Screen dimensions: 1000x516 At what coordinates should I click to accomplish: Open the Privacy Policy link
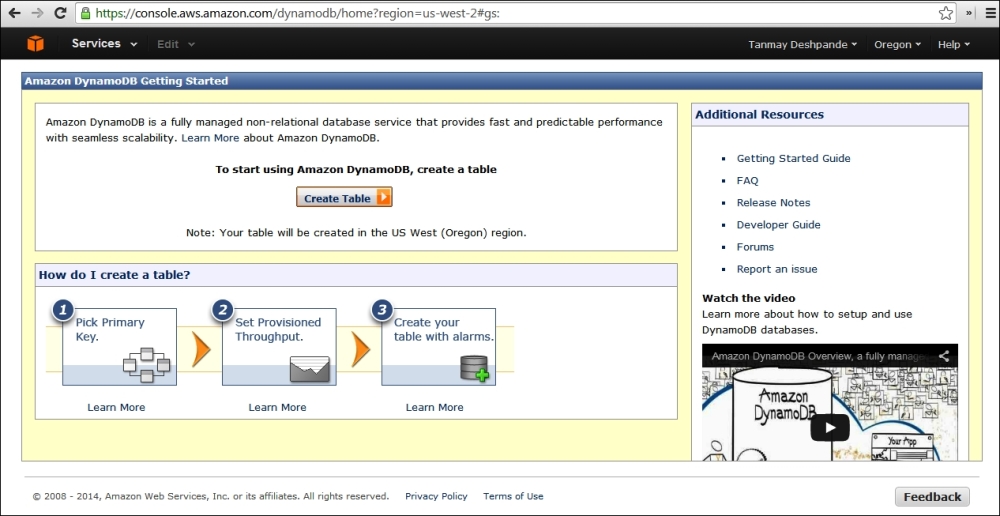pos(436,496)
